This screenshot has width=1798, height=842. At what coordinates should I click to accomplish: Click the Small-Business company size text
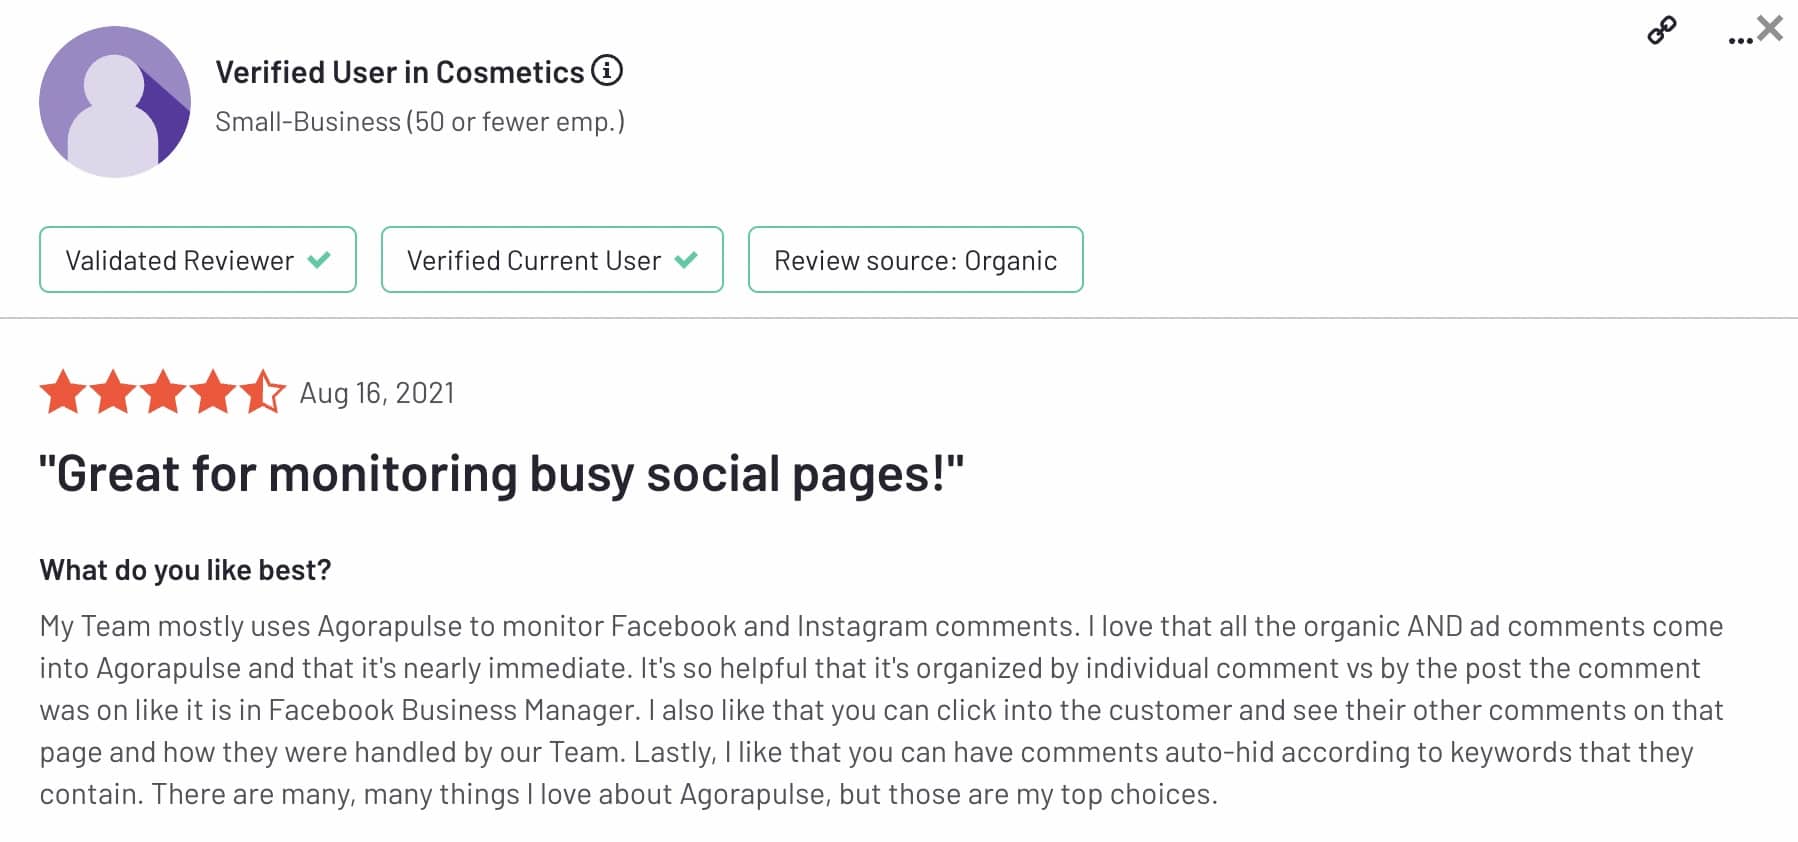(420, 122)
